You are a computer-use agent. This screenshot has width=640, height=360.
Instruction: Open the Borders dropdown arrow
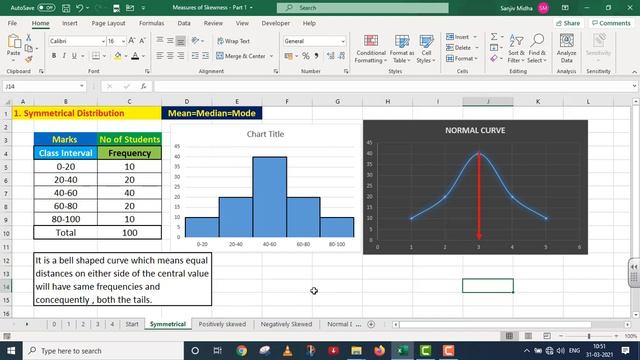[104, 56]
